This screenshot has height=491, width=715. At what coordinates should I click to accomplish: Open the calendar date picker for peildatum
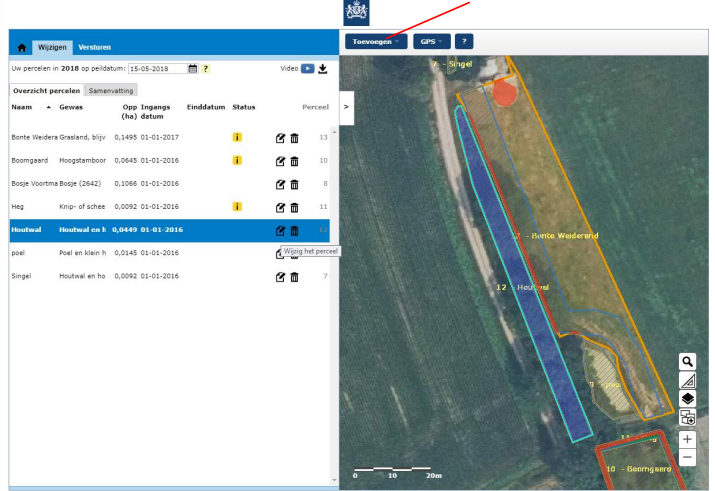(193, 69)
